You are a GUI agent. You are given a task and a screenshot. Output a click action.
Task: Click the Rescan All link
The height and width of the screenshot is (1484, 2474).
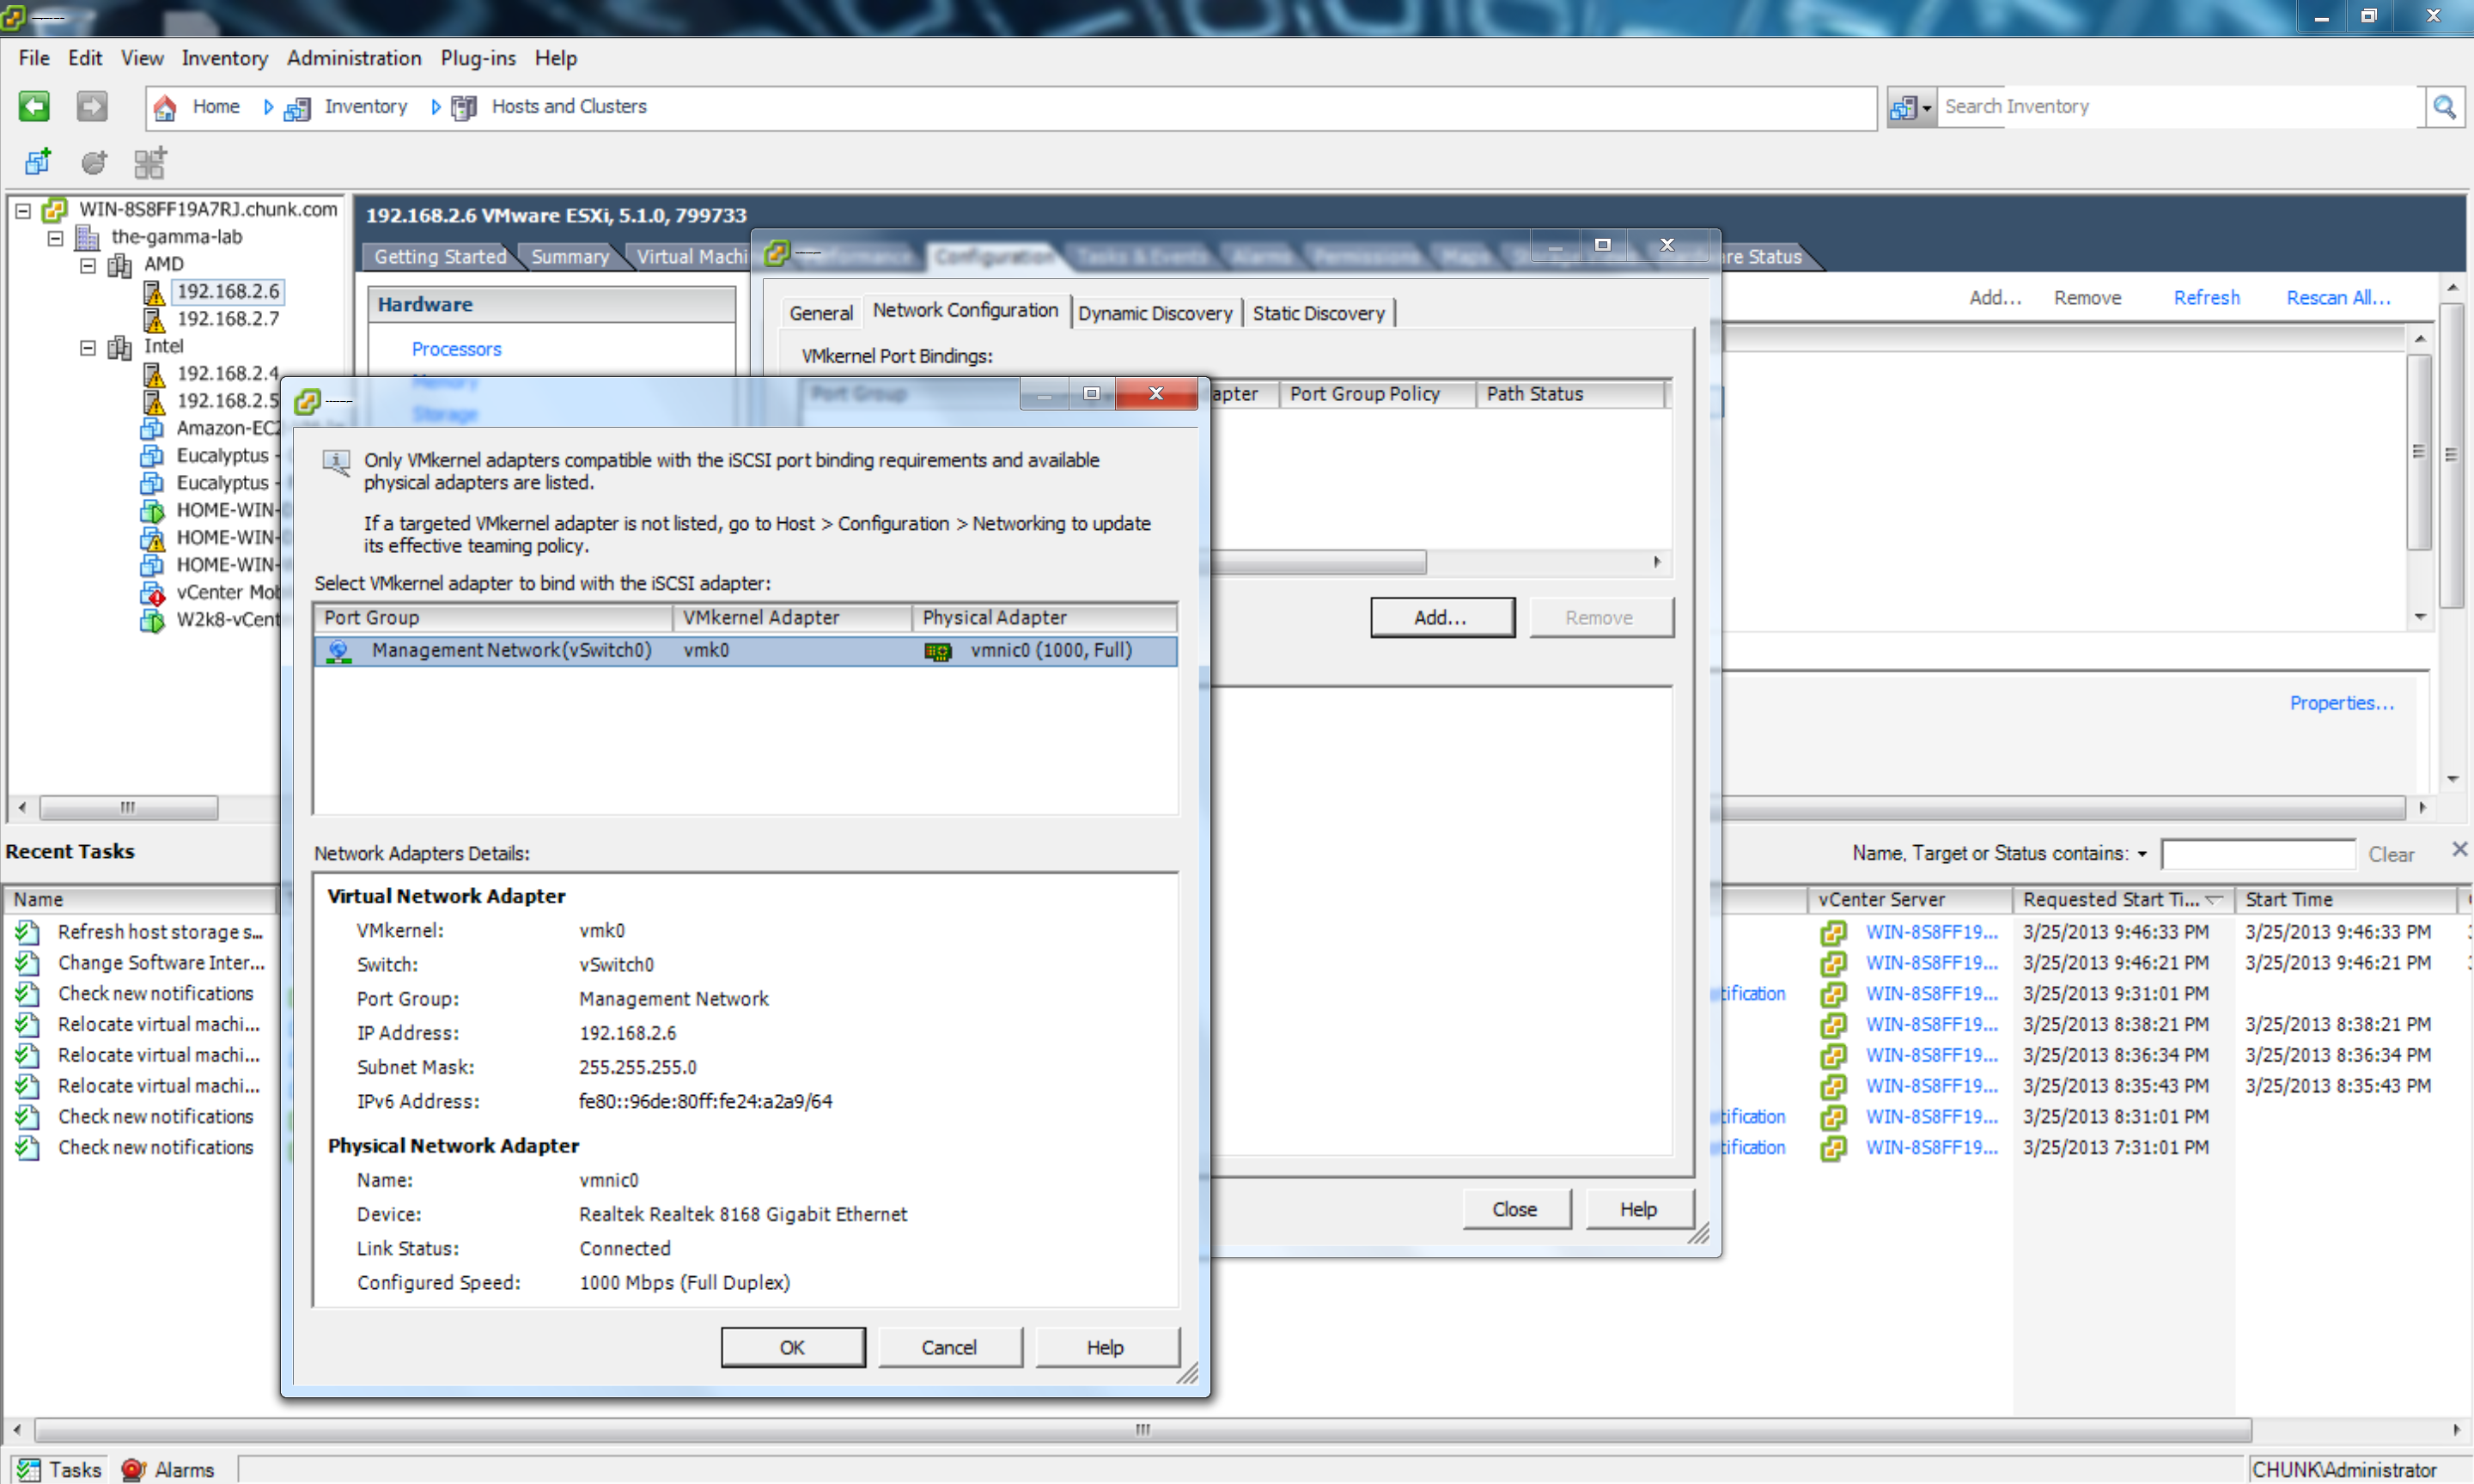(2337, 298)
